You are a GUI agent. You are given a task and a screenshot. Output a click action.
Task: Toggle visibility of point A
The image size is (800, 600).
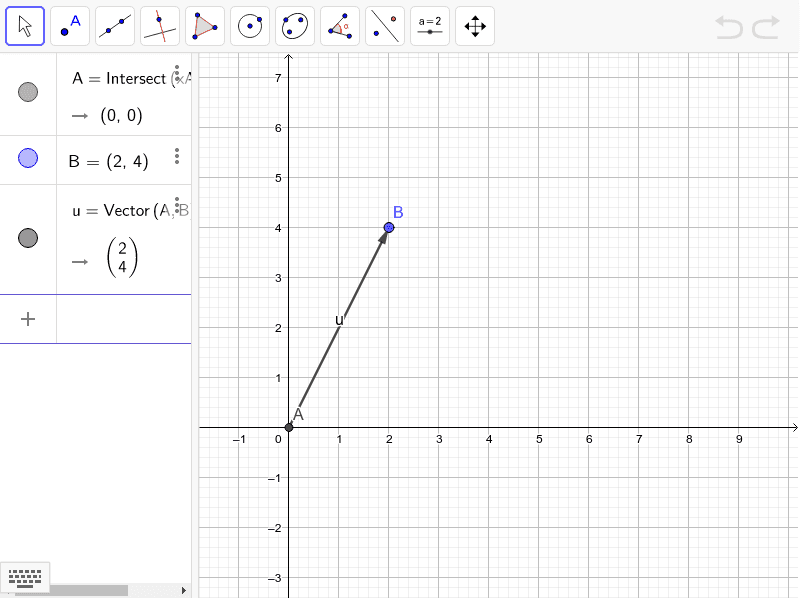pyautogui.click(x=27, y=92)
